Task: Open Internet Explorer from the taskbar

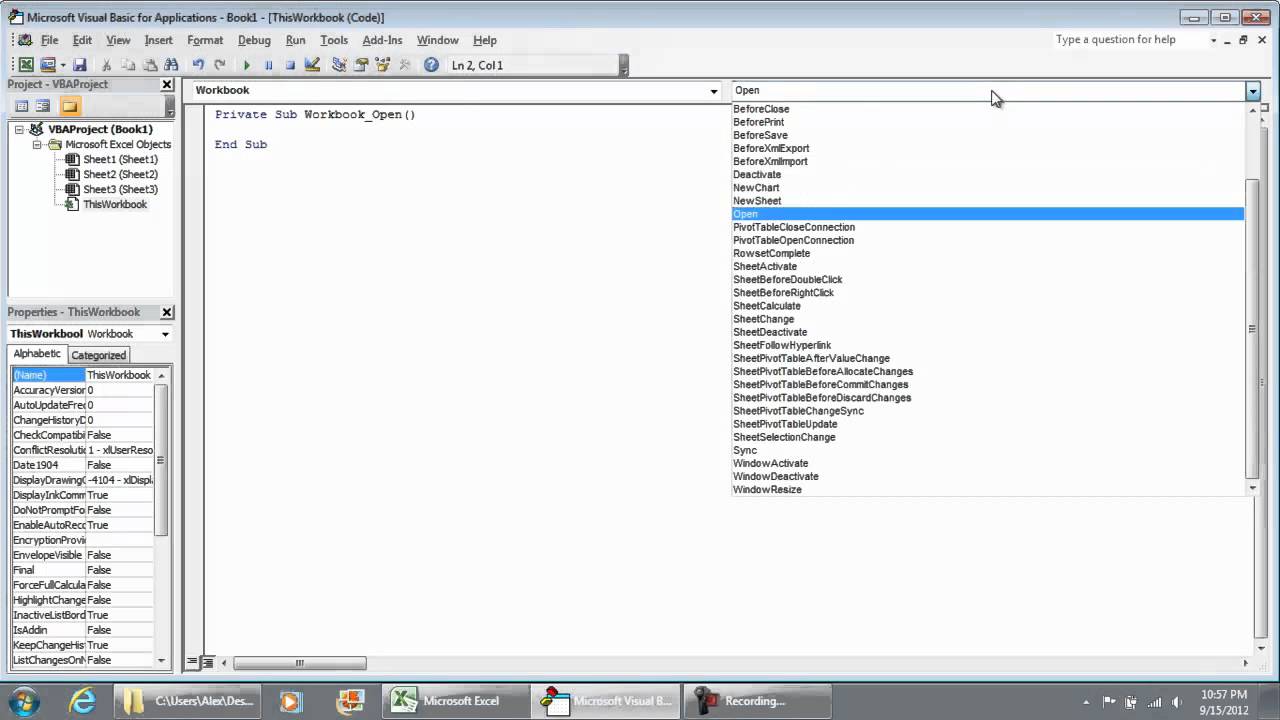Action: [x=82, y=700]
